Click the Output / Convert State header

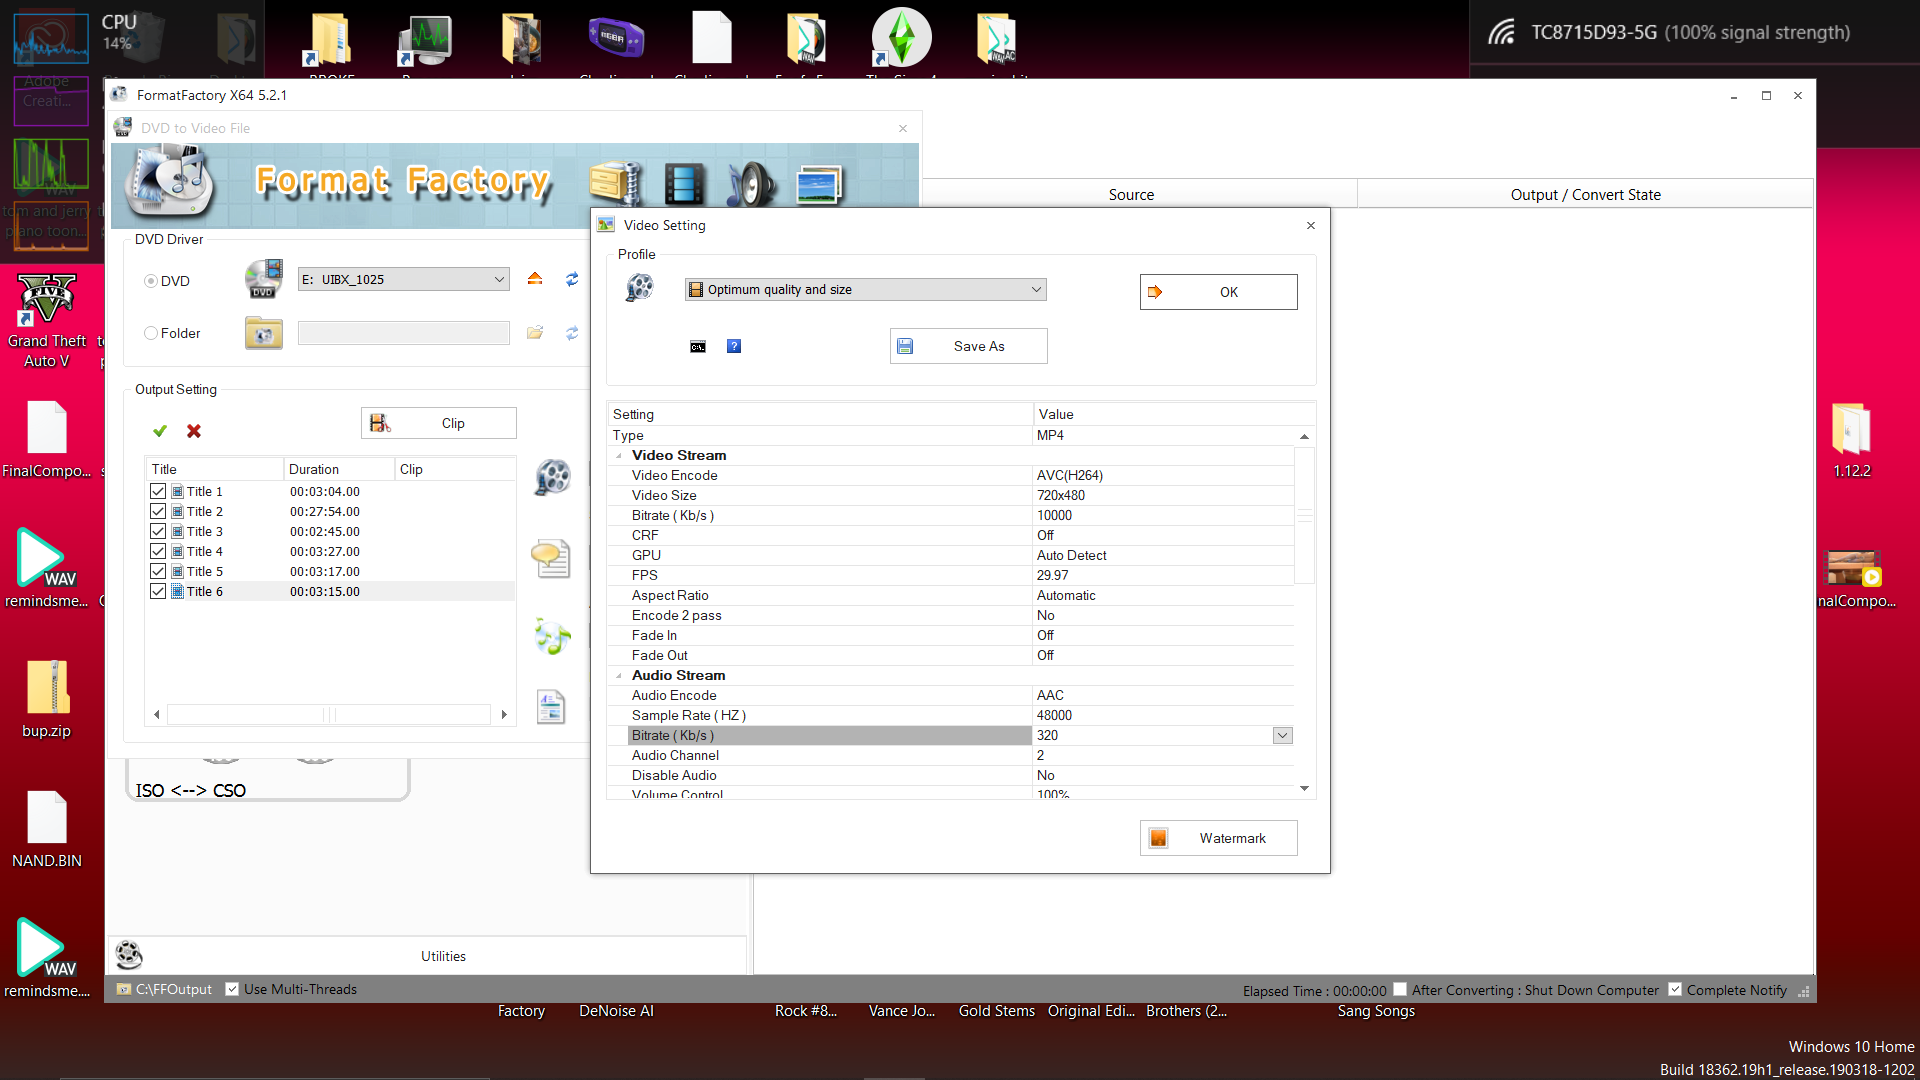[1585, 194]
